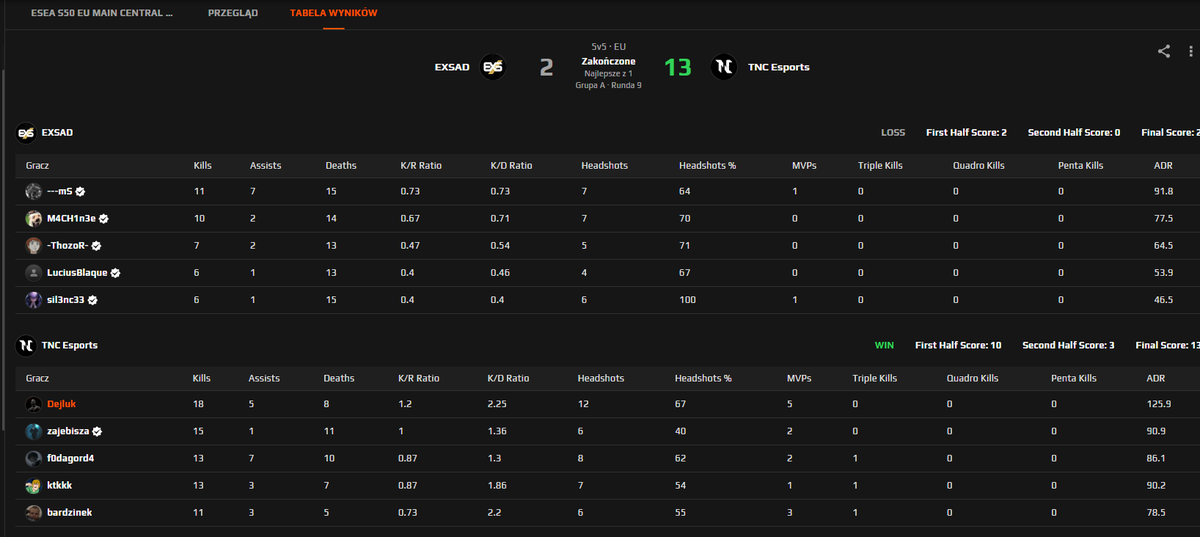Click Triple Kills header in TNC Esports table

point(877,379)
